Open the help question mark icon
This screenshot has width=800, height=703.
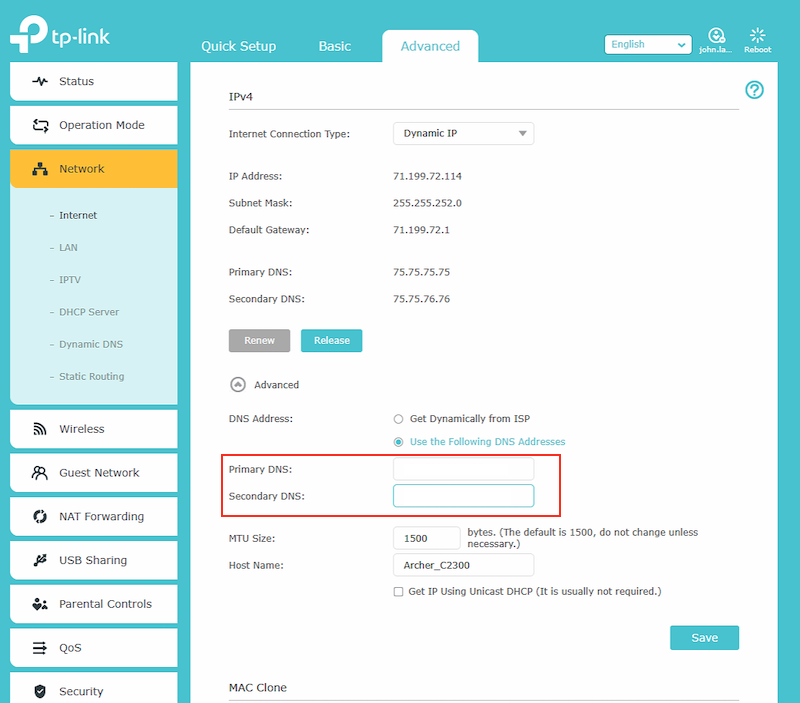(x=754, y=90)
